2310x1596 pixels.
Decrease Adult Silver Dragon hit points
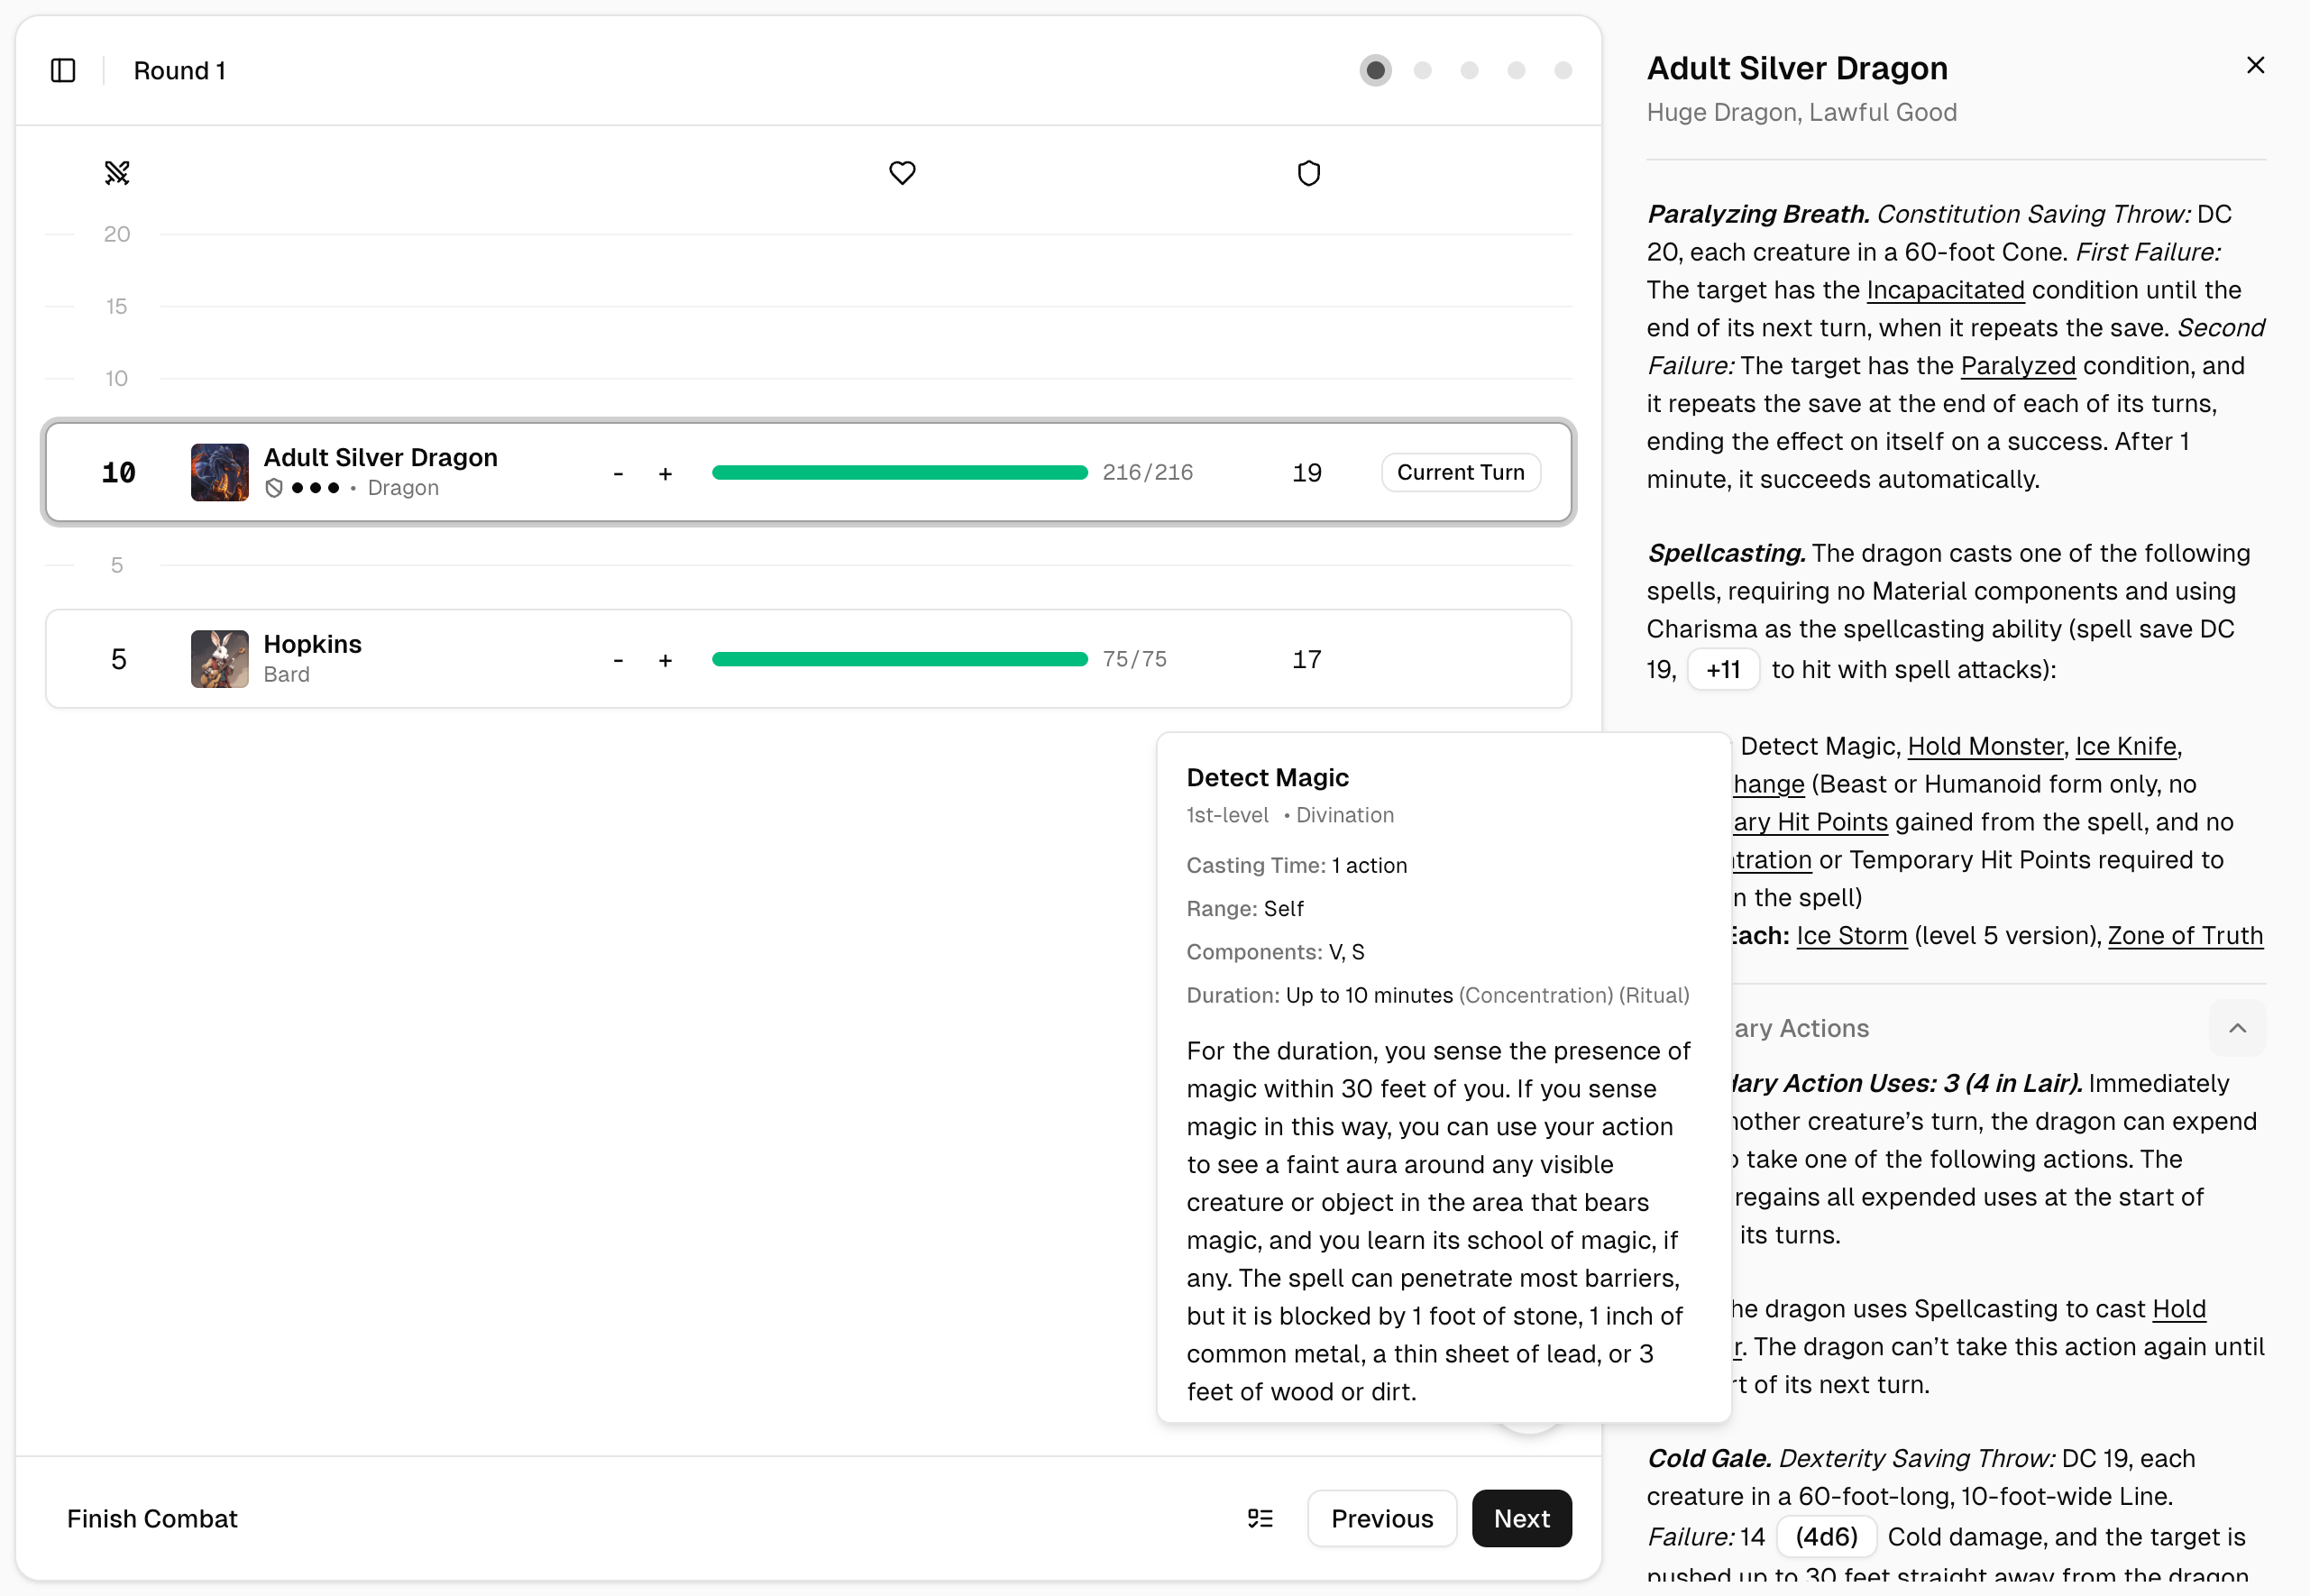pyautogui.click(x=618, y=473)
